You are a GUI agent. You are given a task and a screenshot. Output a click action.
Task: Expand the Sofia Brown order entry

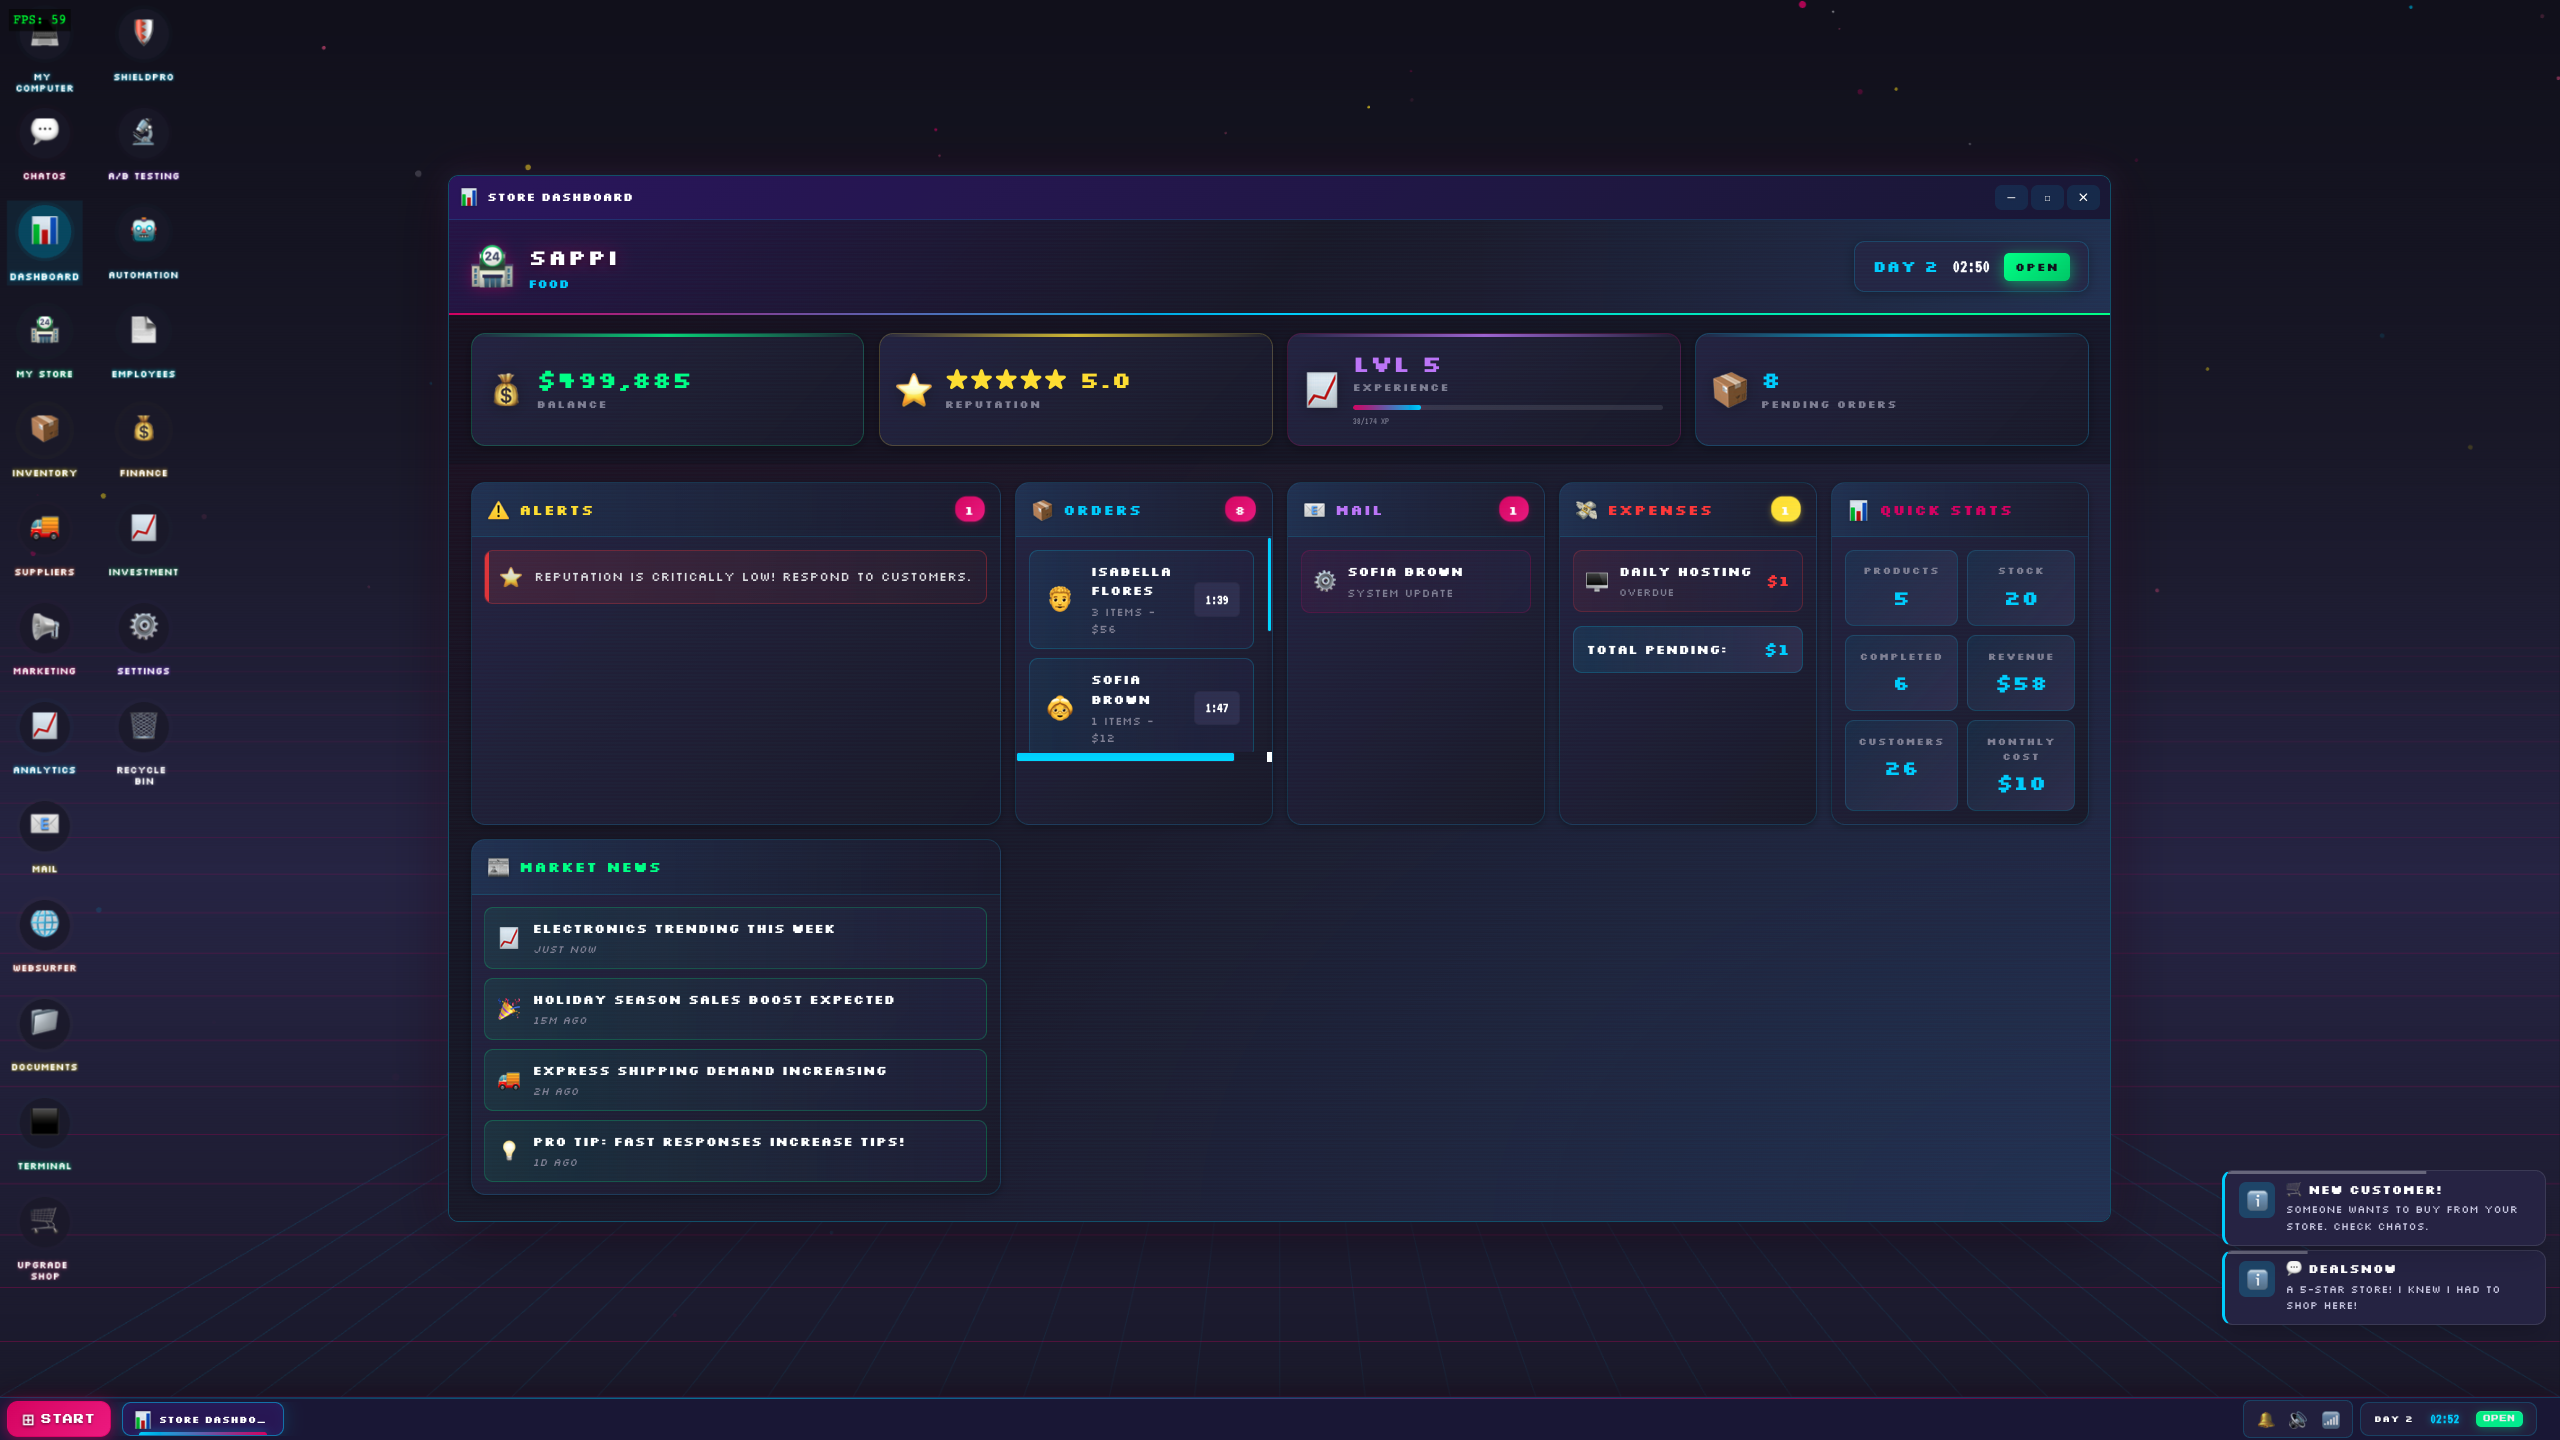point(1140,707)
